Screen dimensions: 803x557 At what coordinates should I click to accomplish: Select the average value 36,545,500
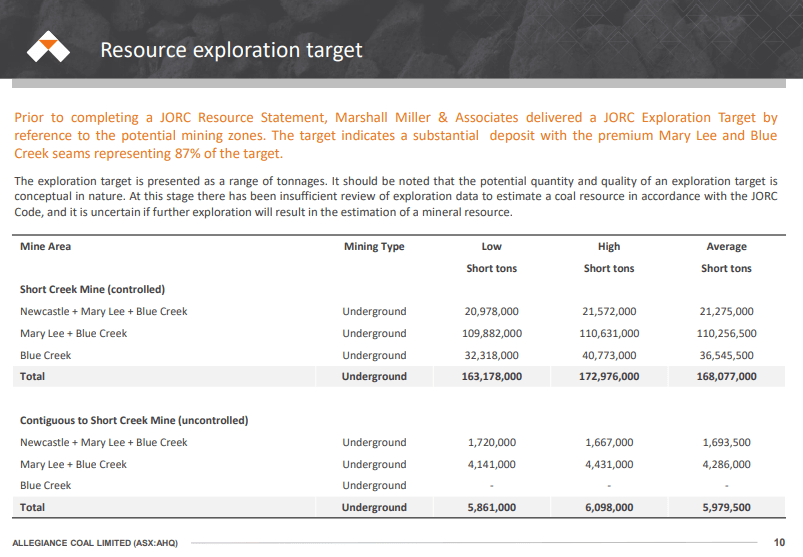pos(726,355)
